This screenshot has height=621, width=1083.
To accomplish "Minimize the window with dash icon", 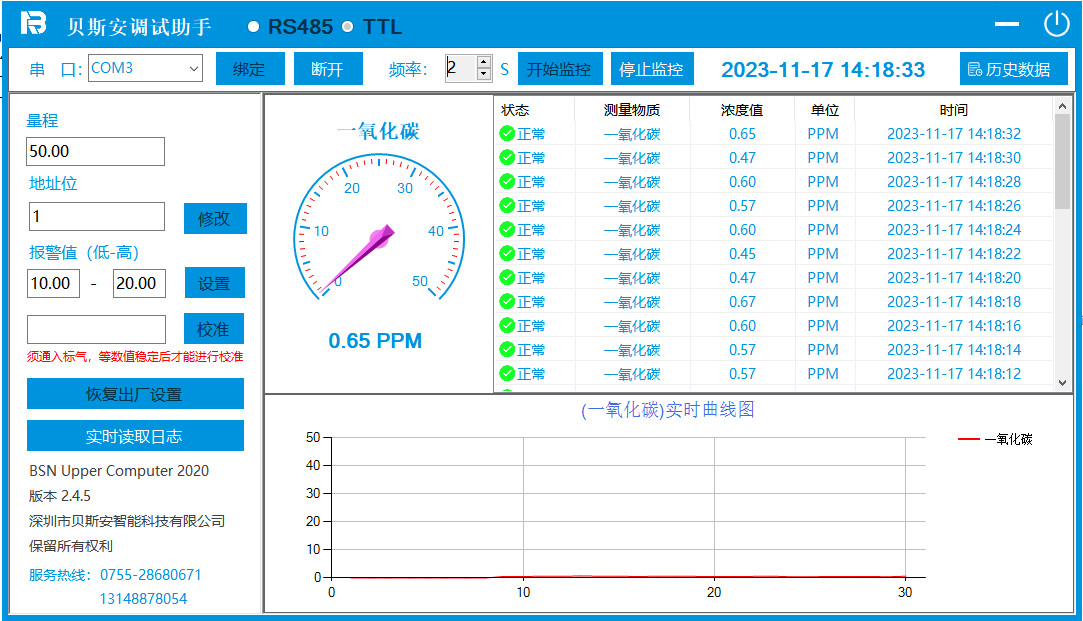I will point(1007,25).
